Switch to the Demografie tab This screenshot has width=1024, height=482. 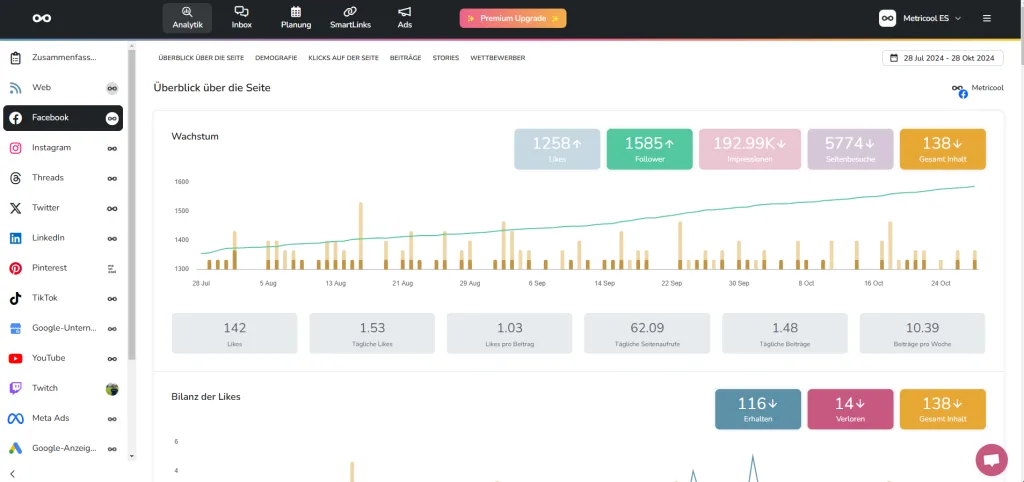pyautogui.click(x=276, y=58)
